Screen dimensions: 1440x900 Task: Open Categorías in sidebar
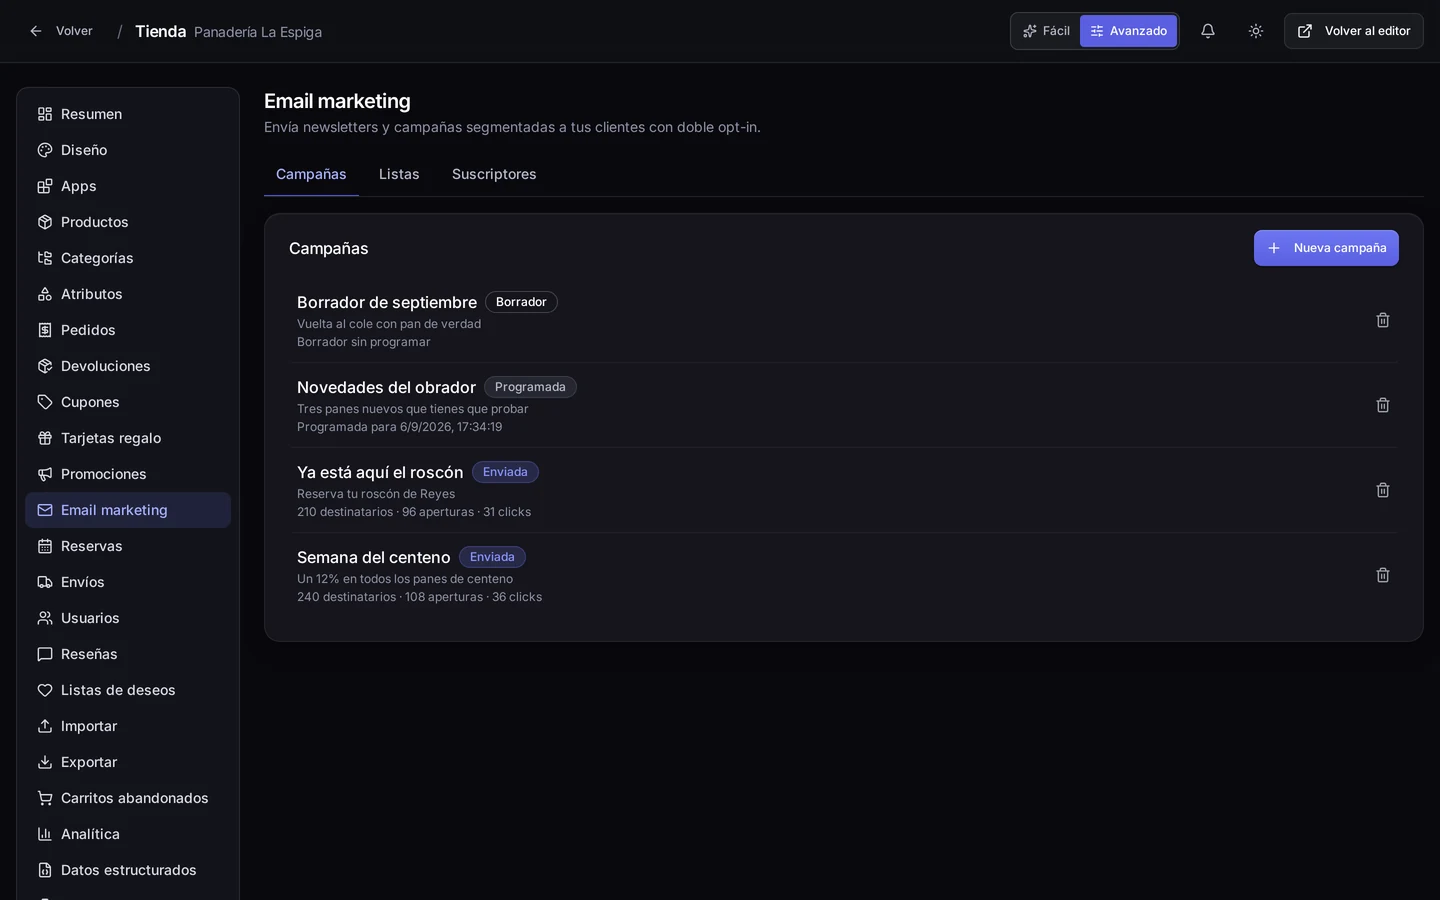pyautogui.click(x=128, y=258)
